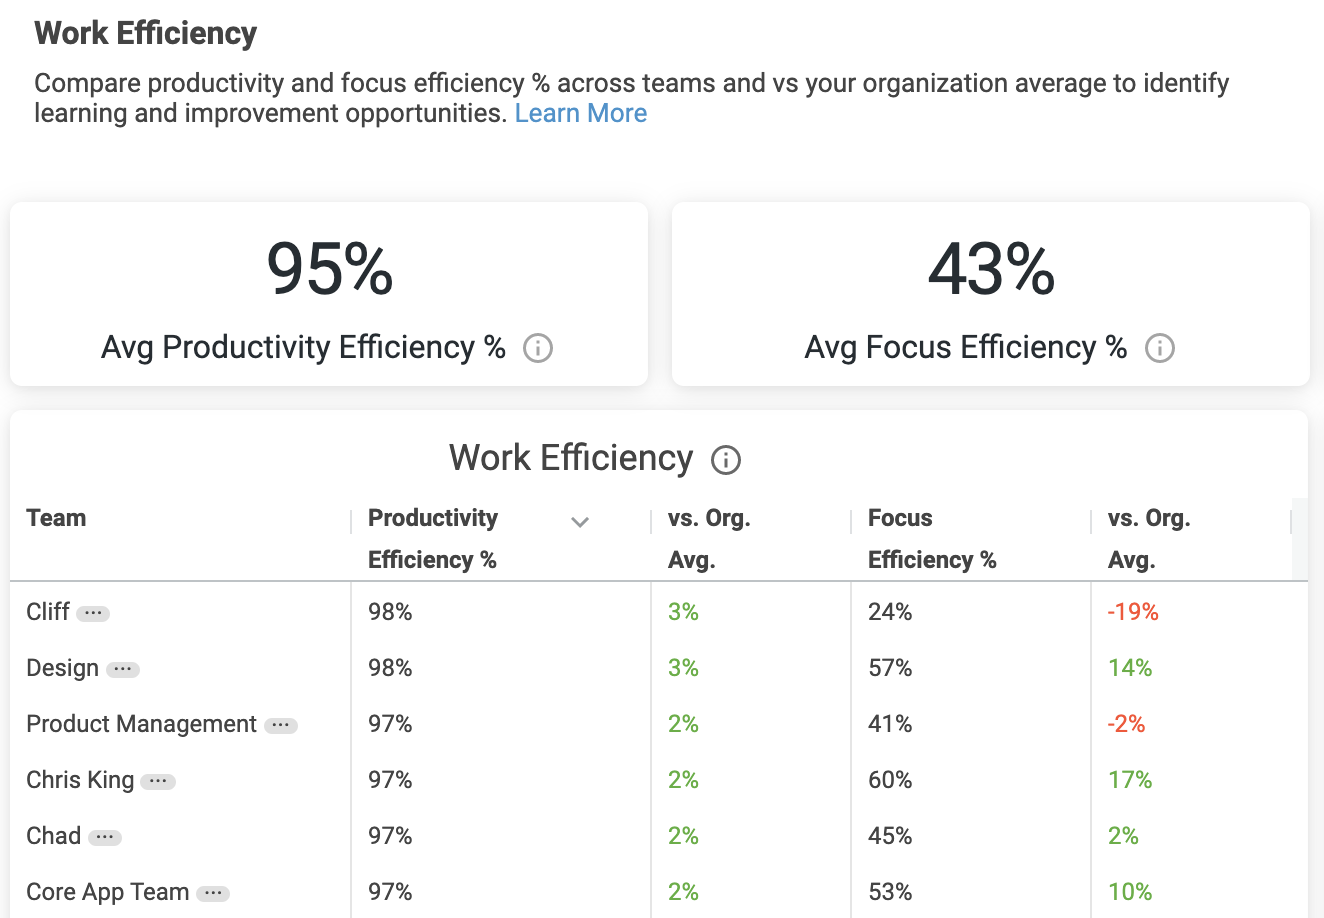This screenshot has height=918, width=1324.
Task: Click vs. Org. Avg. header after Focus
Action: click(x=1148, y=538)
